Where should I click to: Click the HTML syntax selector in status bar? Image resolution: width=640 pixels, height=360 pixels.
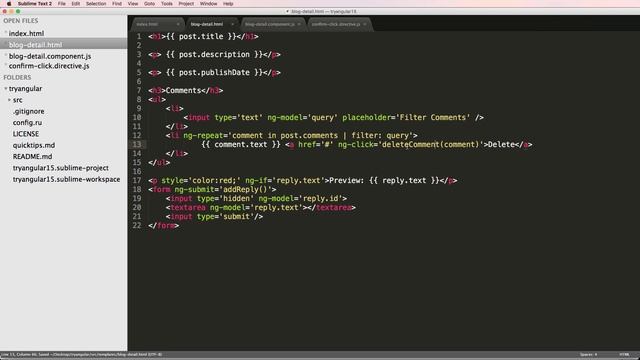[624, 354]
